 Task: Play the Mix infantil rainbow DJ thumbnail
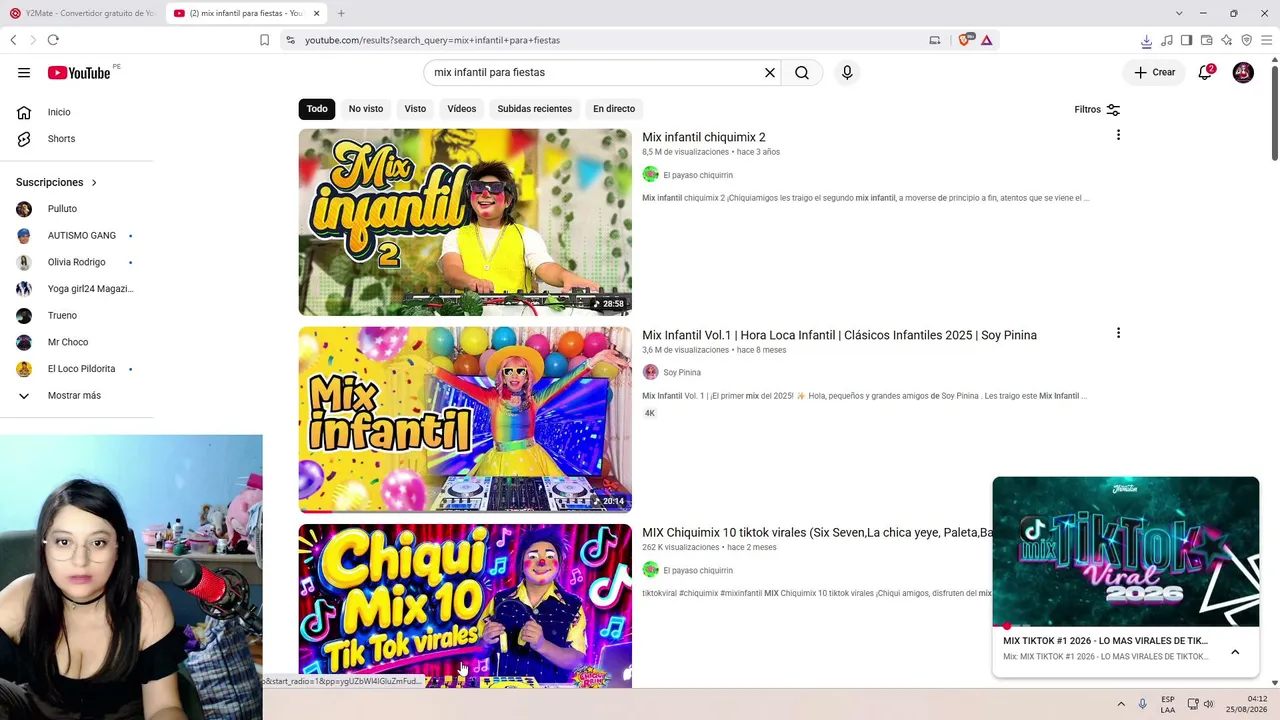point(465,420)
